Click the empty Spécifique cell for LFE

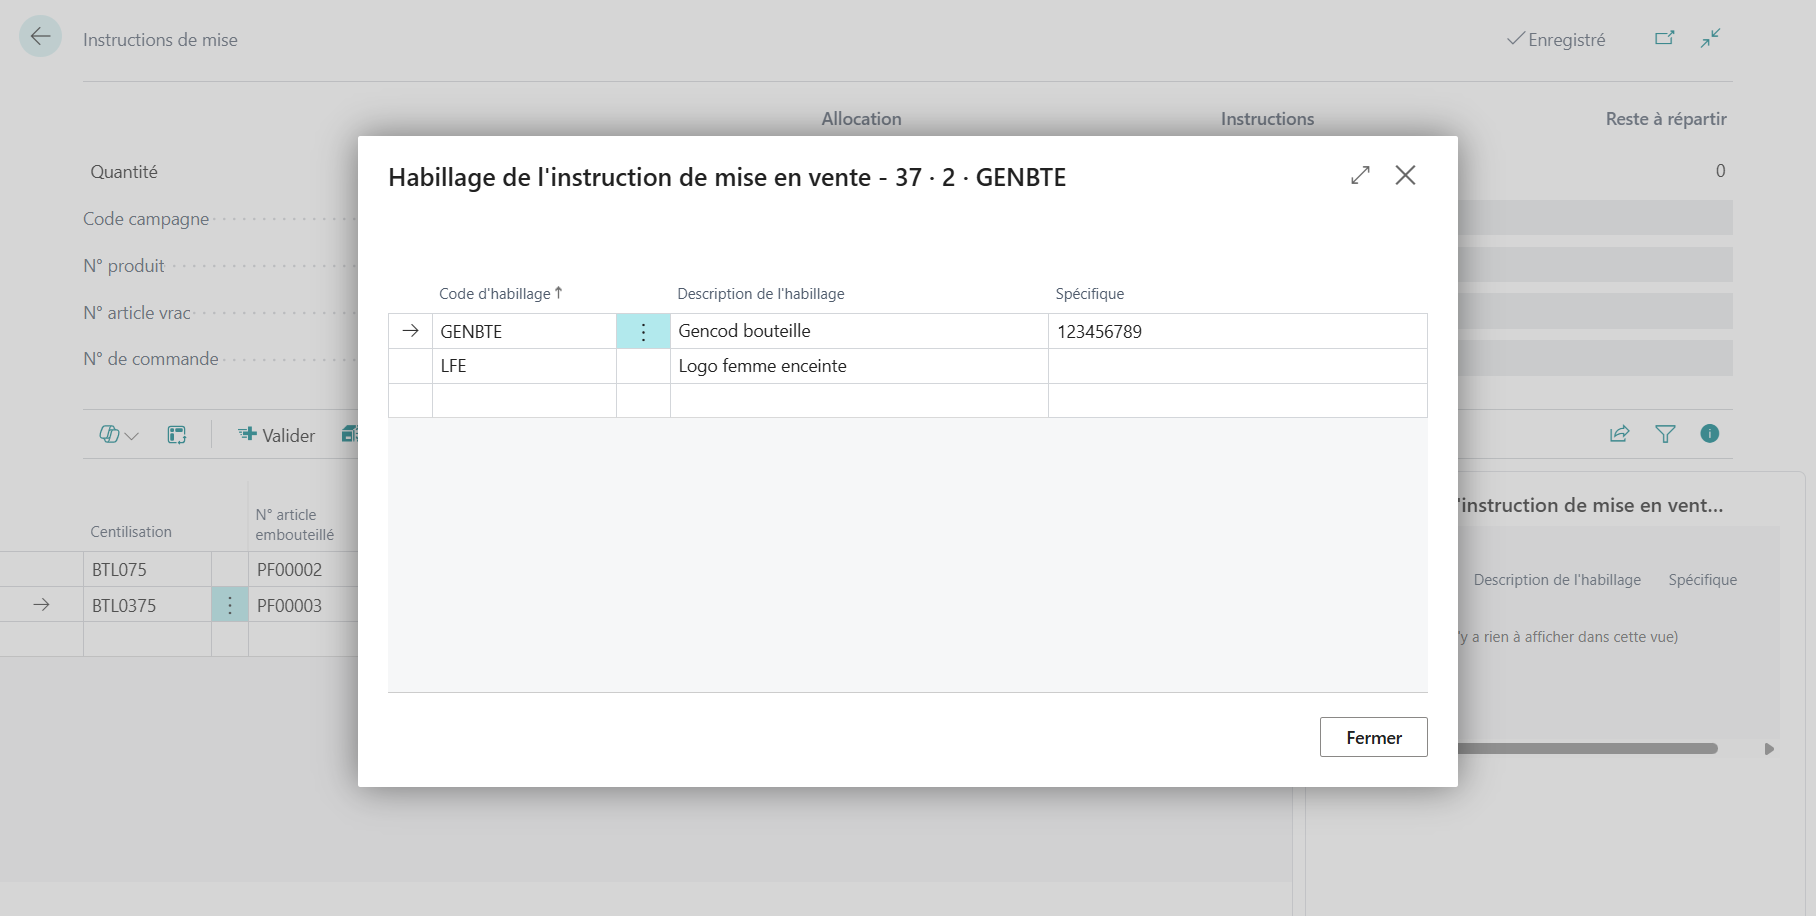tap(1237, 366)
